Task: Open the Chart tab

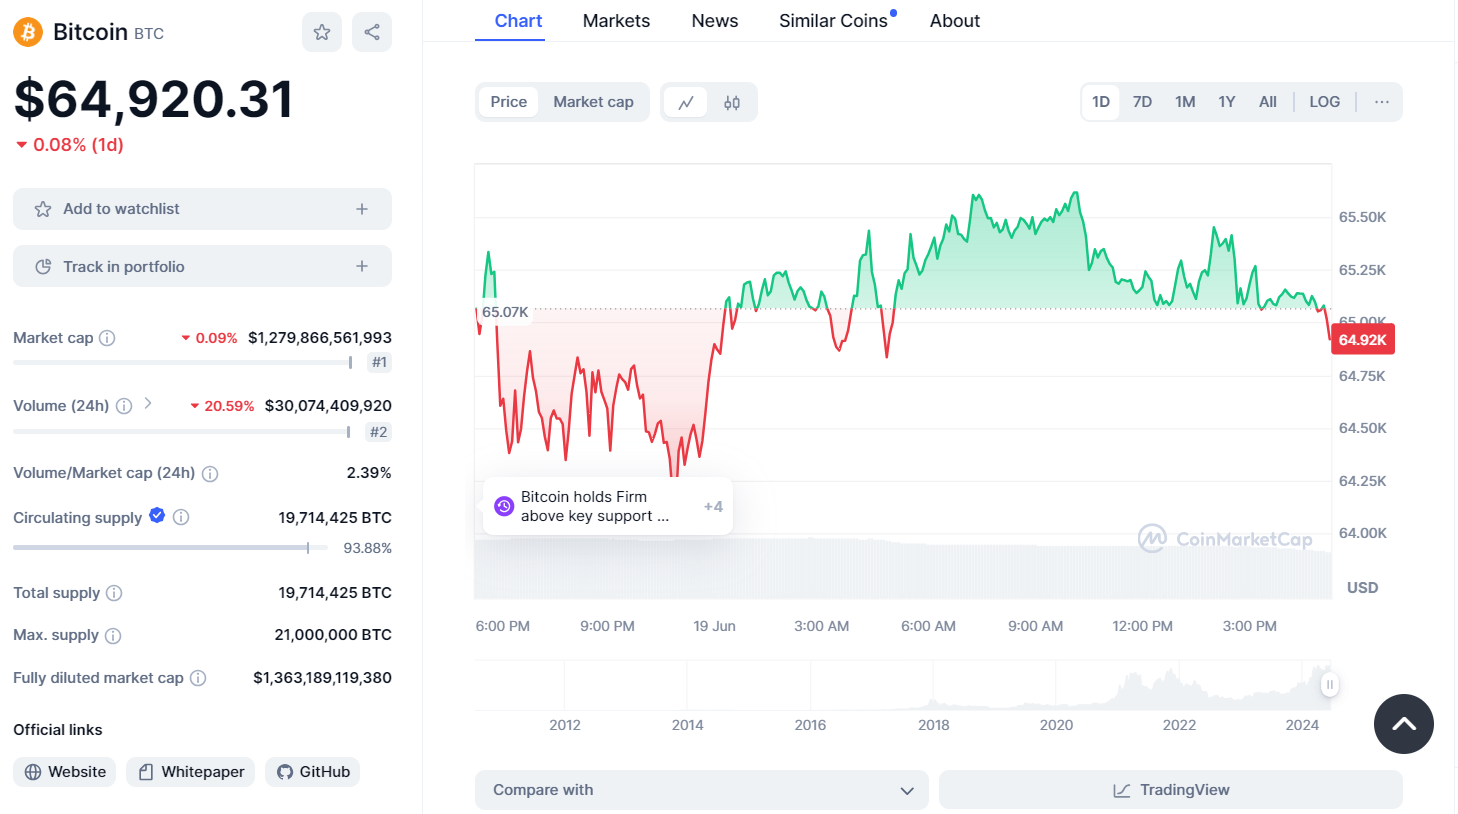Action: pyautogui.click(x=518, y=21)
